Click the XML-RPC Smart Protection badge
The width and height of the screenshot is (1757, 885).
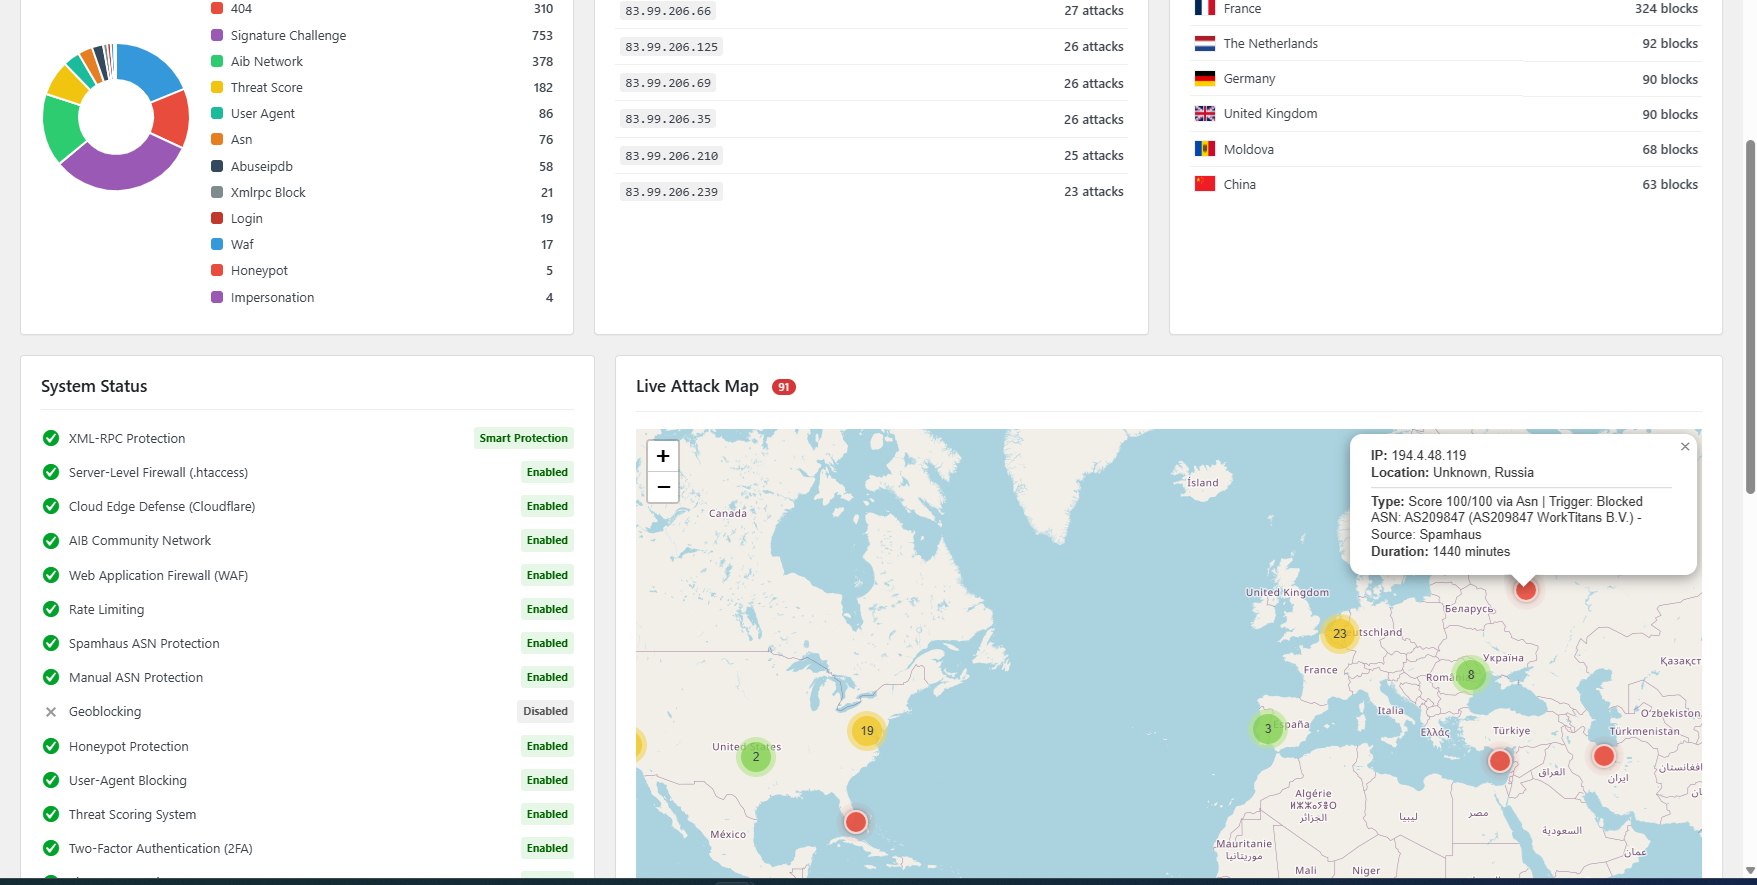coord(523,438)
